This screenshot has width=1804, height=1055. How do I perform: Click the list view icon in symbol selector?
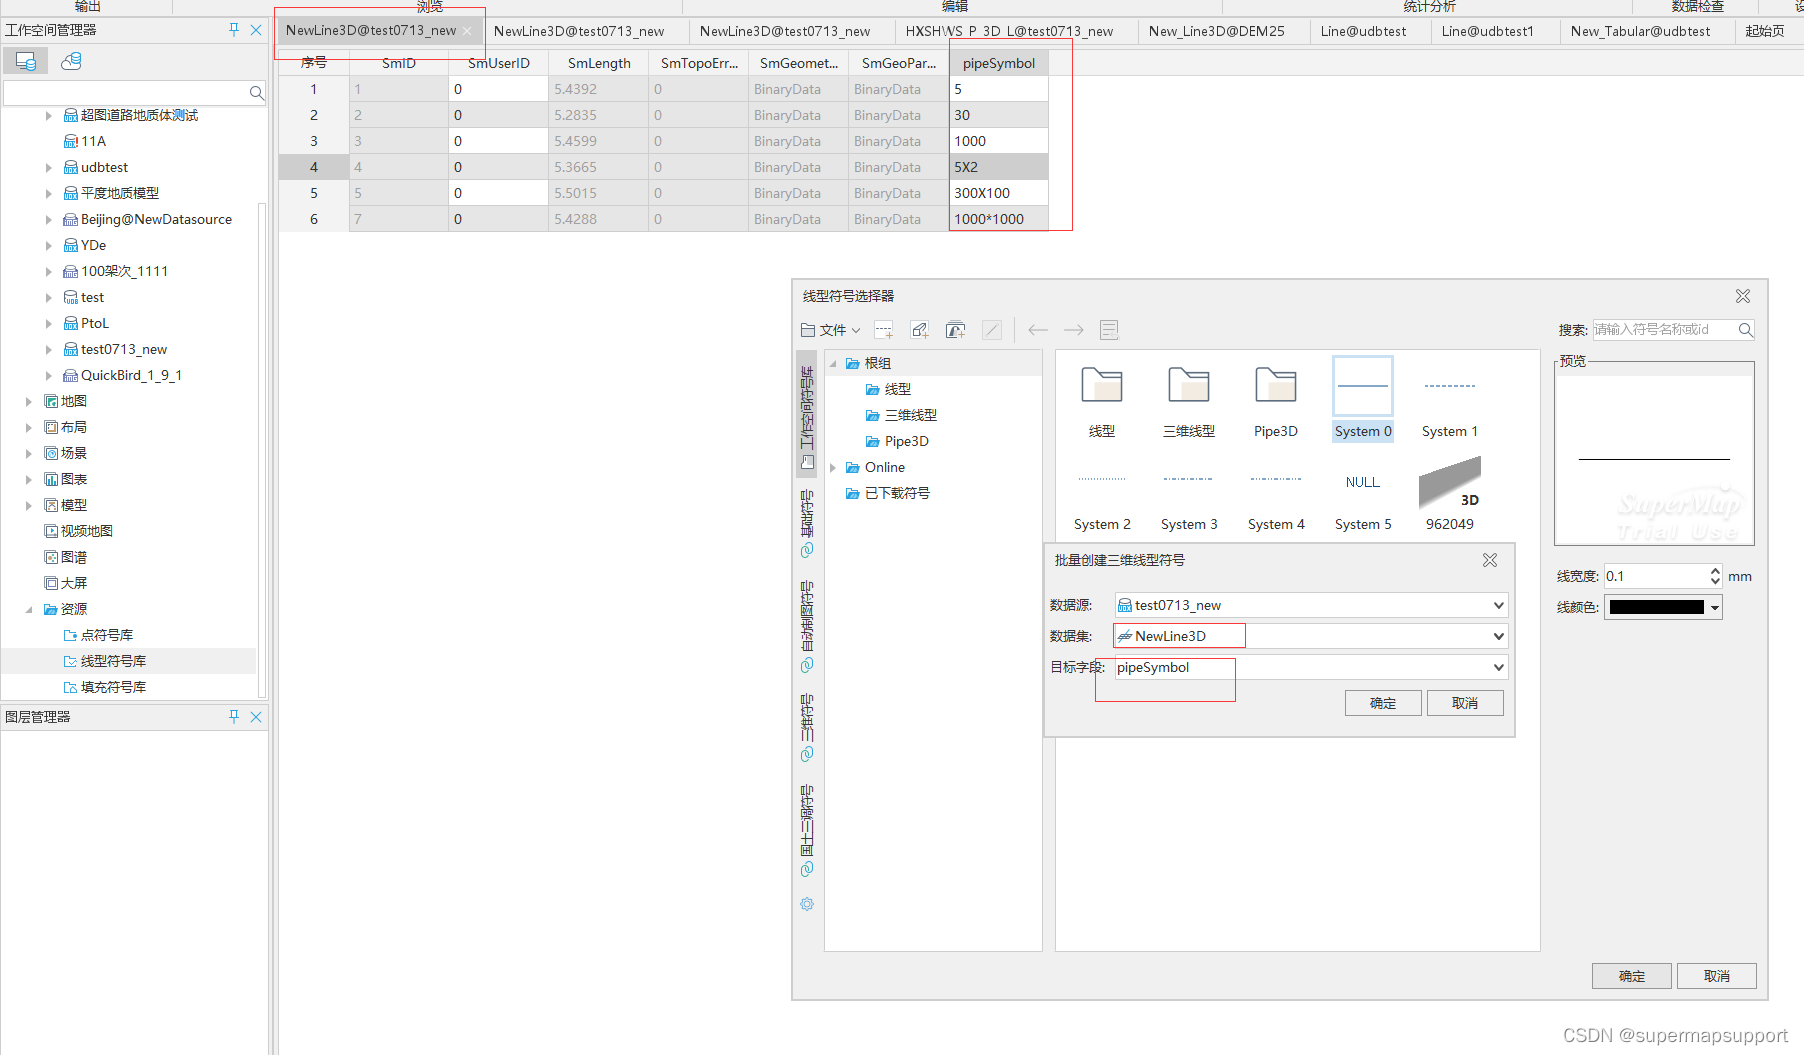(1109, 330)
